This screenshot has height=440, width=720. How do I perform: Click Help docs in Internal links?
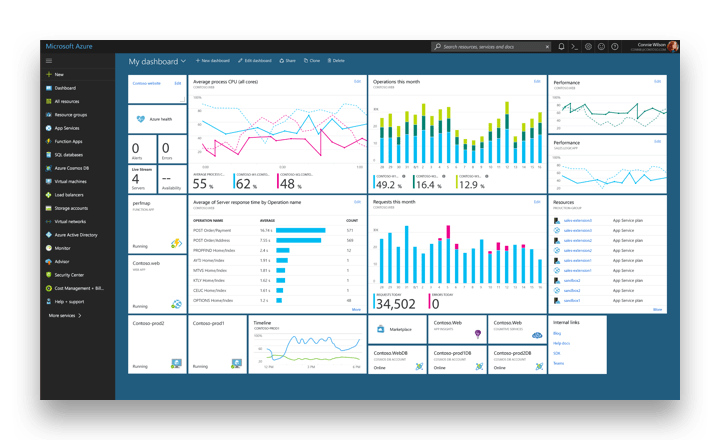[561, 344]
